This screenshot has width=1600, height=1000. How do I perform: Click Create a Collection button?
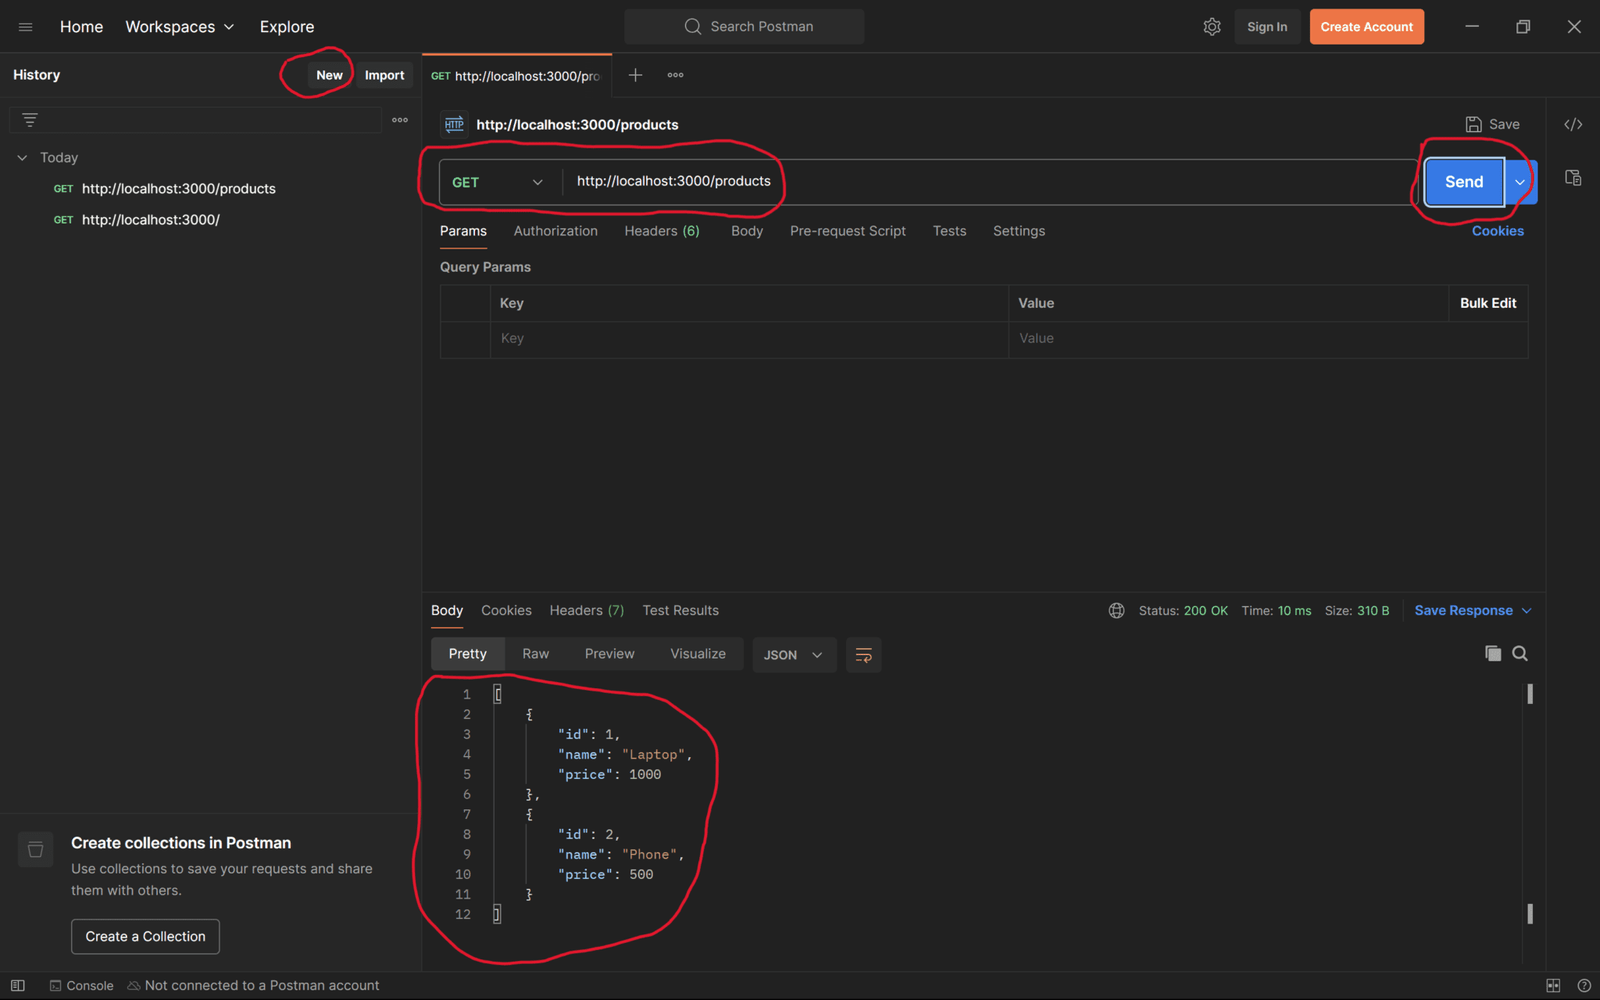tap(145, 937)
